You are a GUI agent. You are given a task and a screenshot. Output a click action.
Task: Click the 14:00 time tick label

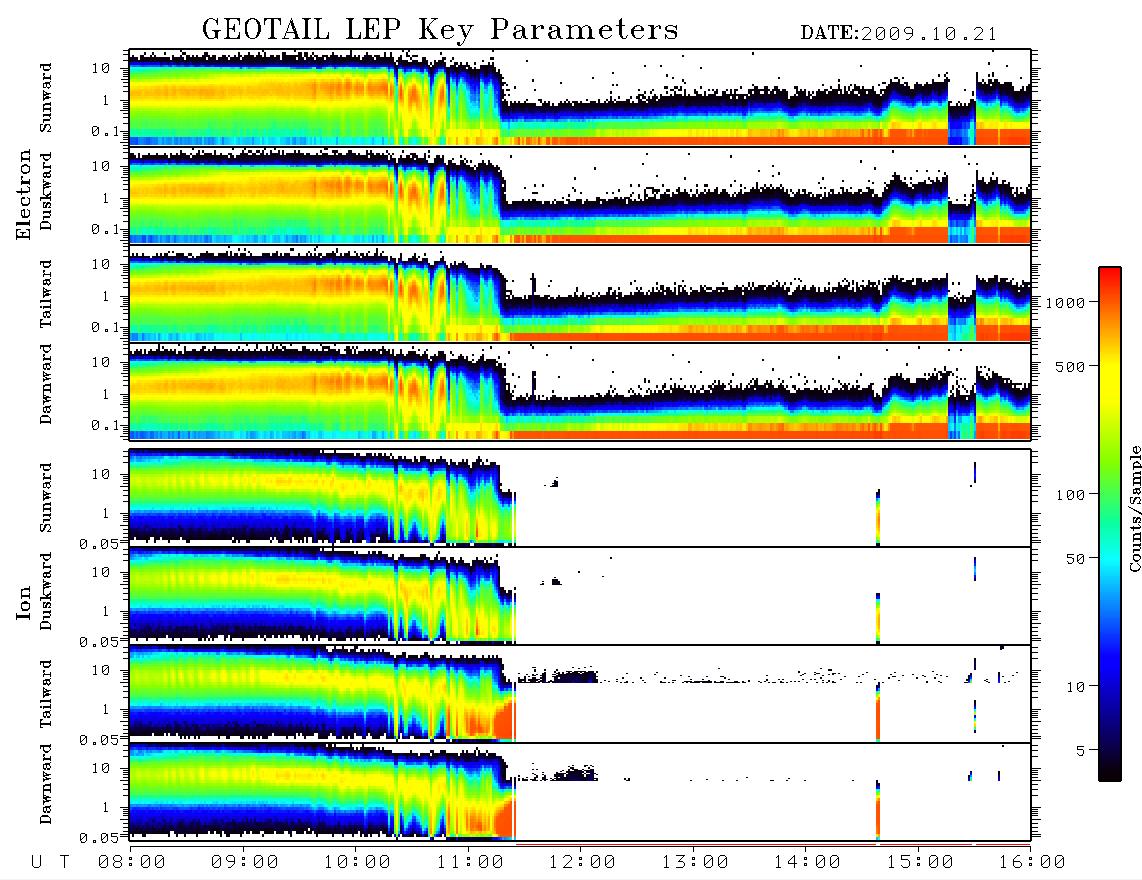[807, 862]
